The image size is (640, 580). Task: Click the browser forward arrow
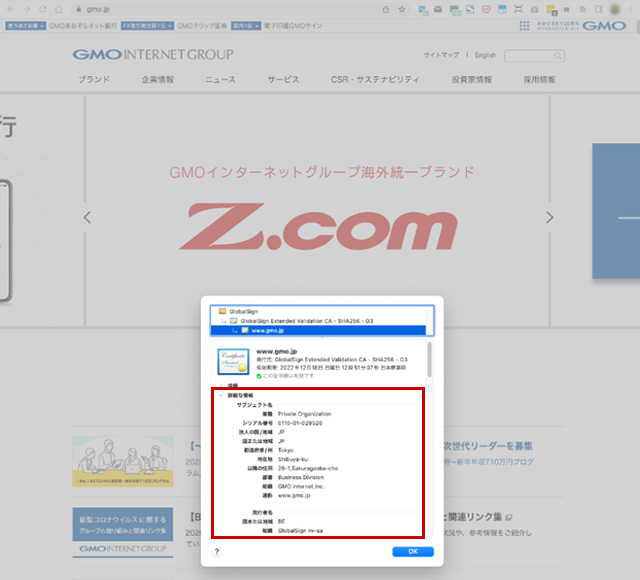[x=27, y=9]
